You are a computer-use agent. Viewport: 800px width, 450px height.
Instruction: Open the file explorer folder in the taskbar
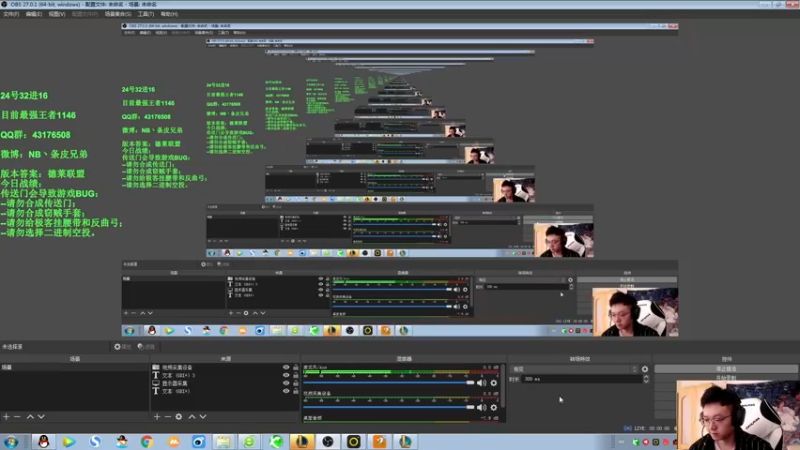tap(223, 441)
